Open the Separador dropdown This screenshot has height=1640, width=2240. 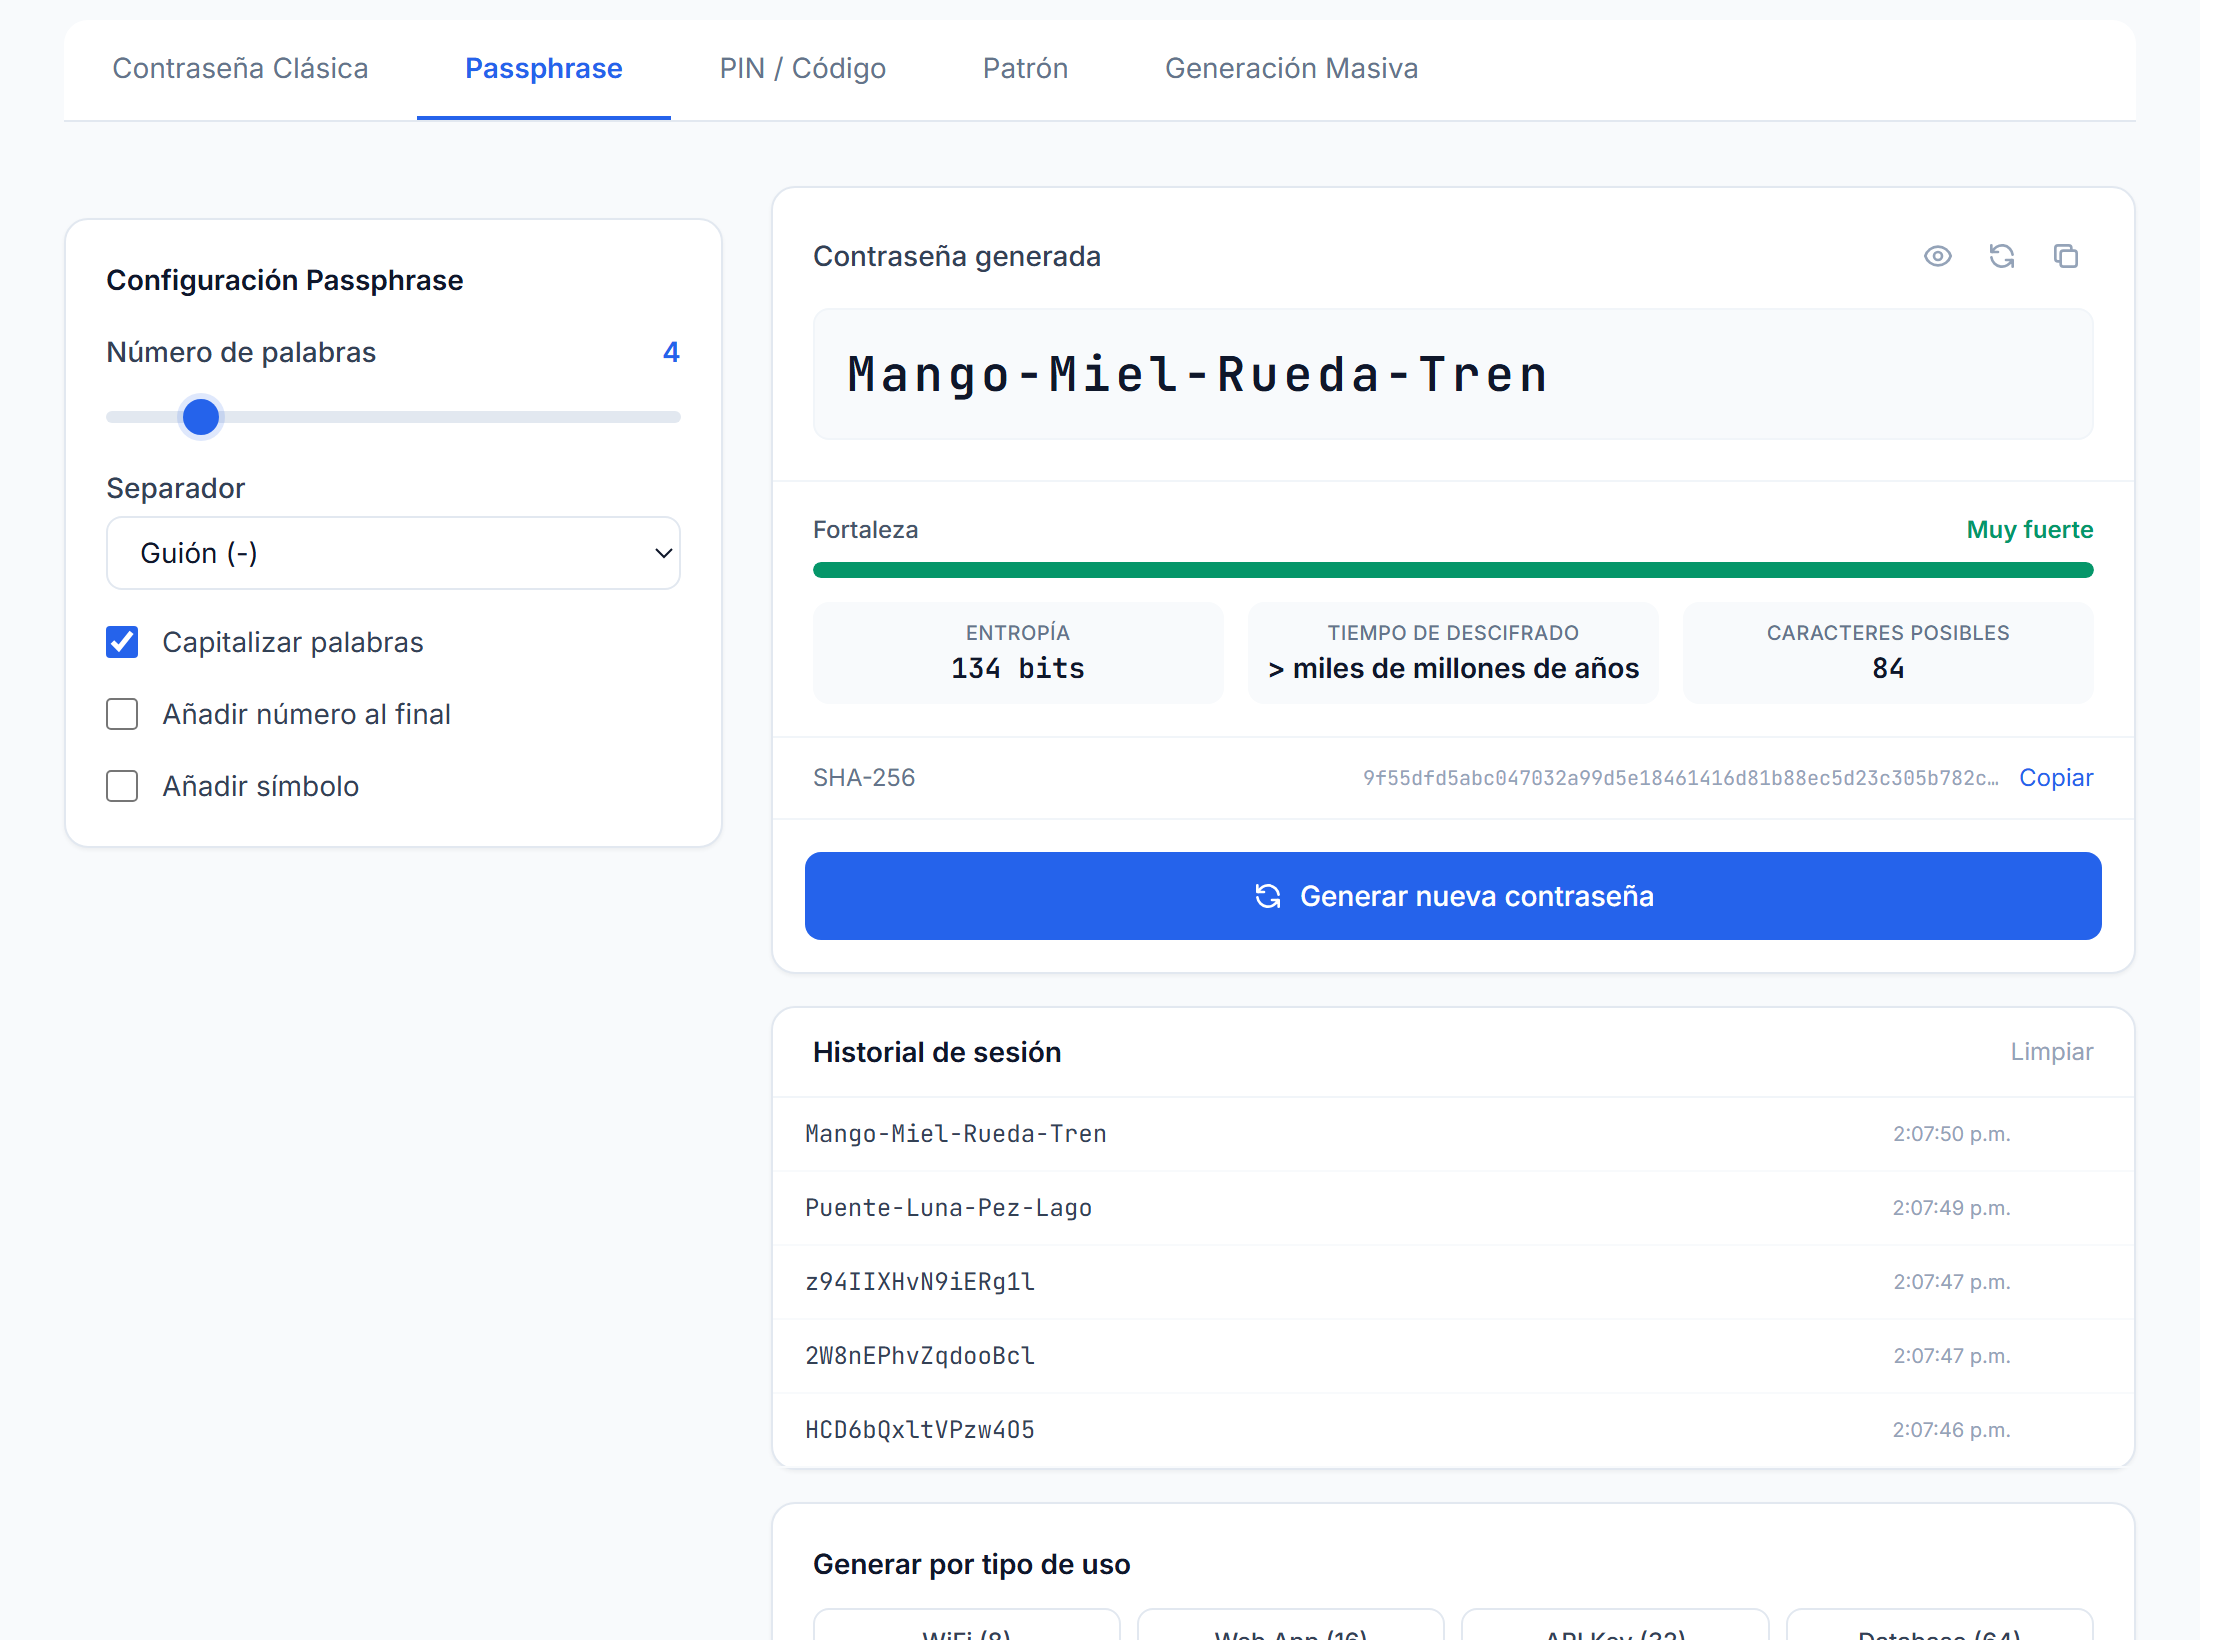pyautogui.click(x=393, y=553)
